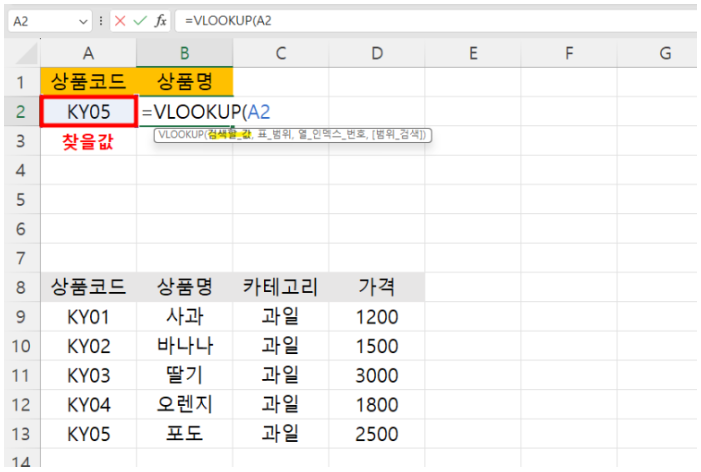Click the 카테고리 table header cell

tap(281, 288)
